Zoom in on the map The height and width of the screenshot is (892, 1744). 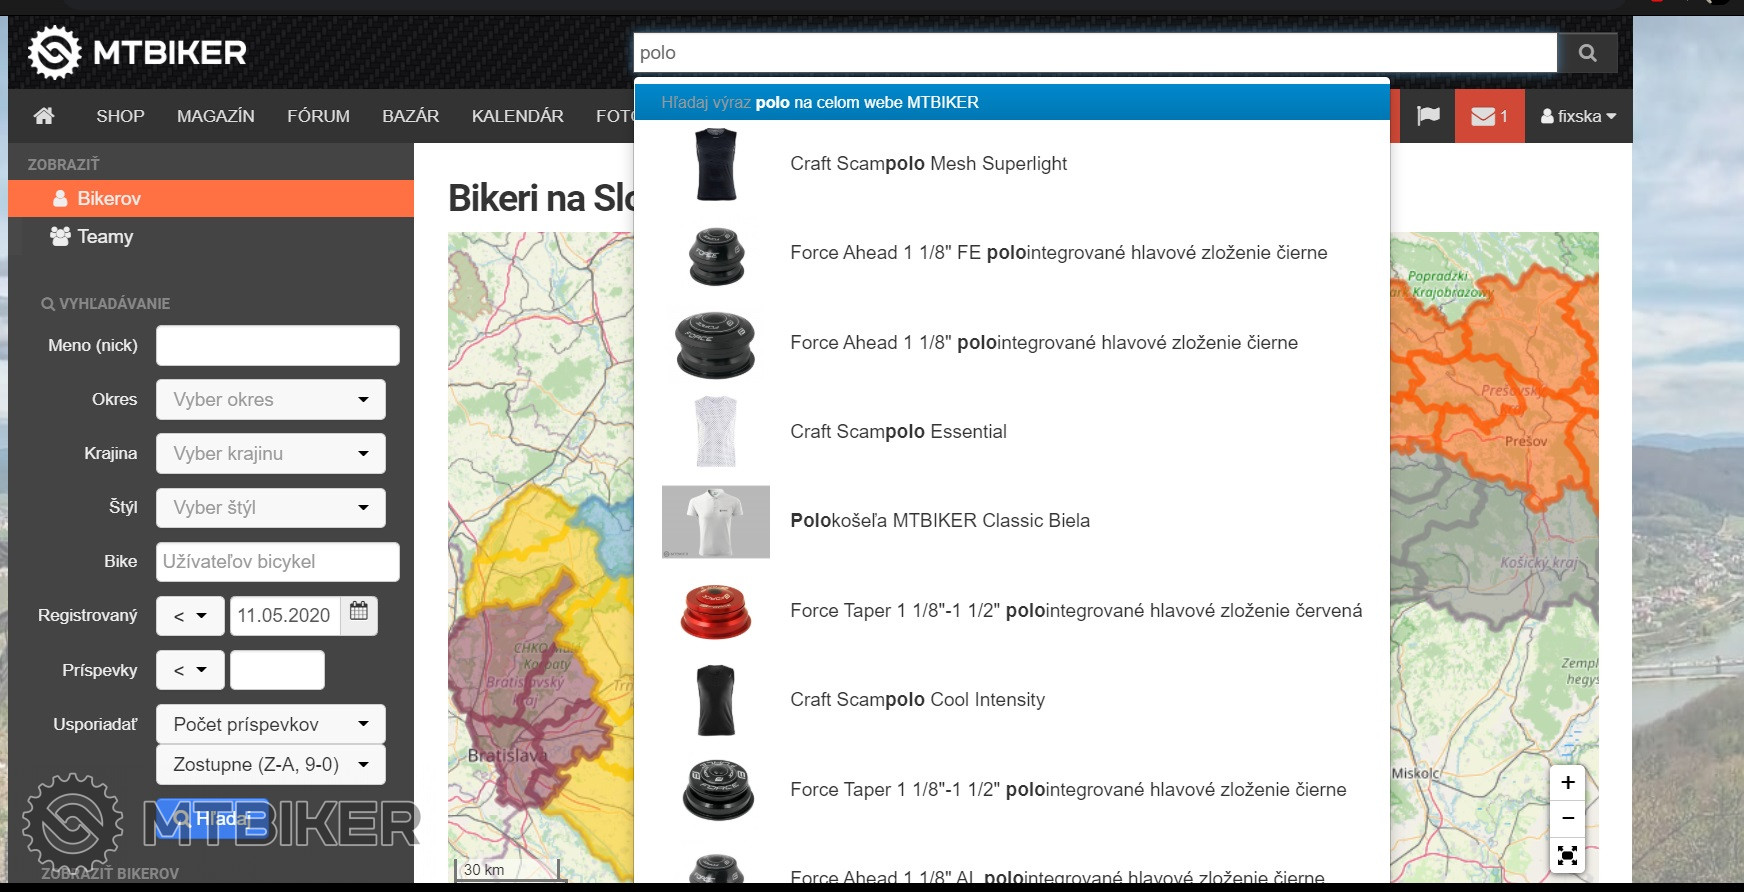pos(1567,783)
